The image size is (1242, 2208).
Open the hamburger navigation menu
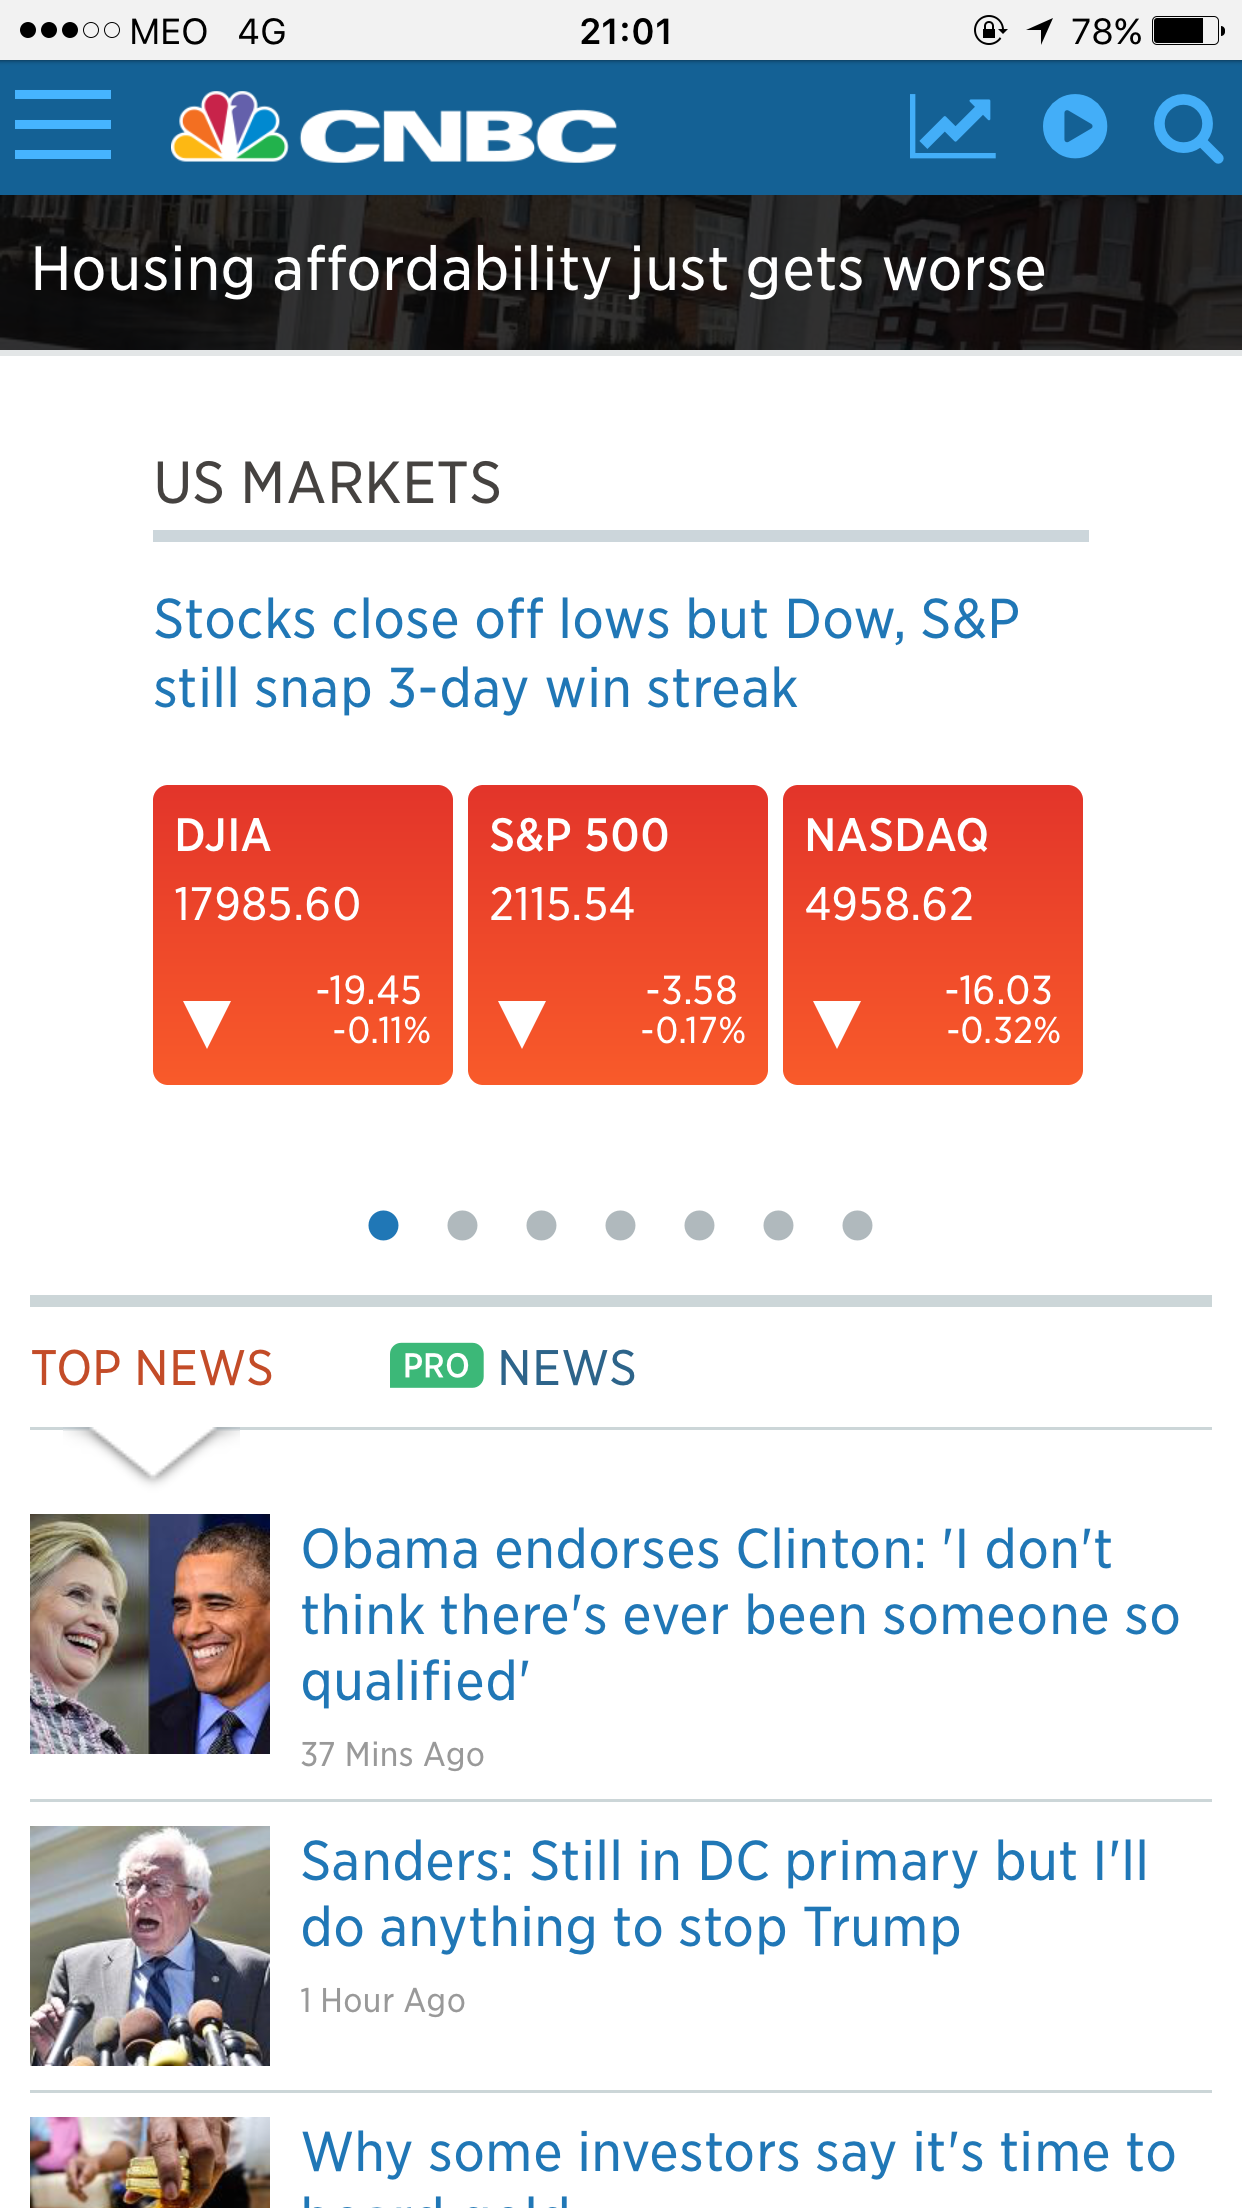point(63,126)
